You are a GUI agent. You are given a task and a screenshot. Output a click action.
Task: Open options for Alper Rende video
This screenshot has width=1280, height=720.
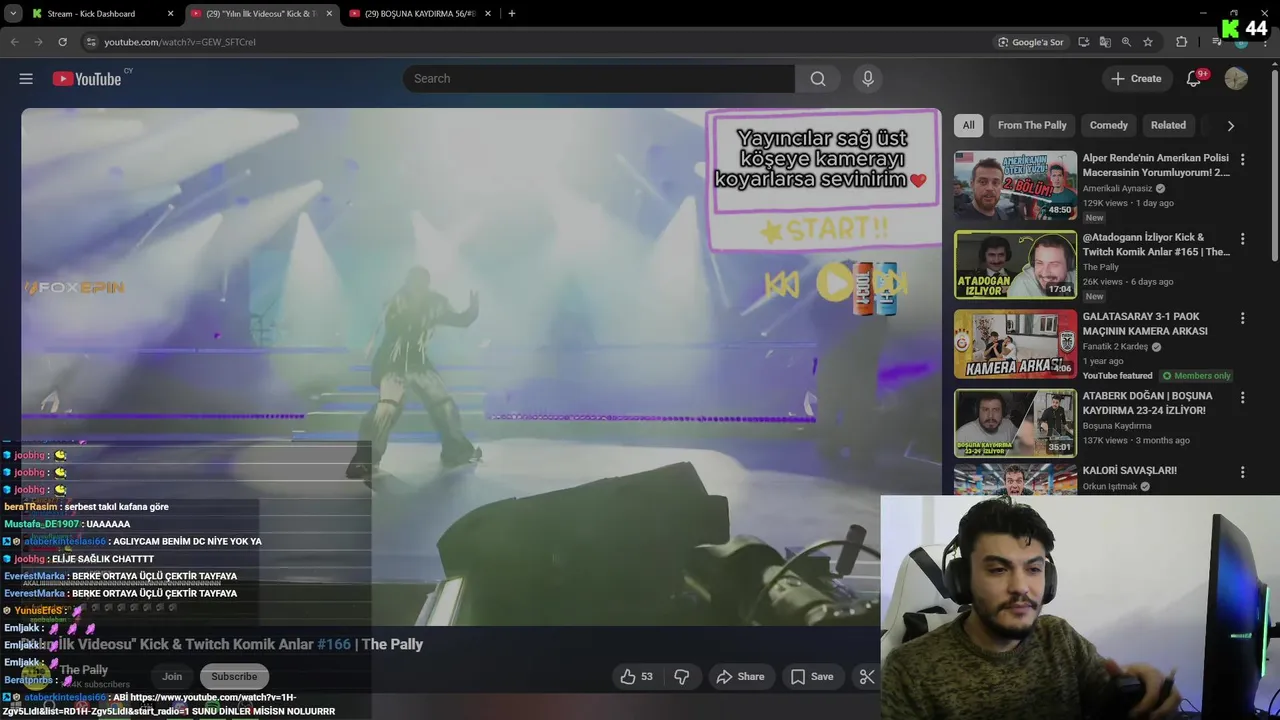pos(1243,159)
